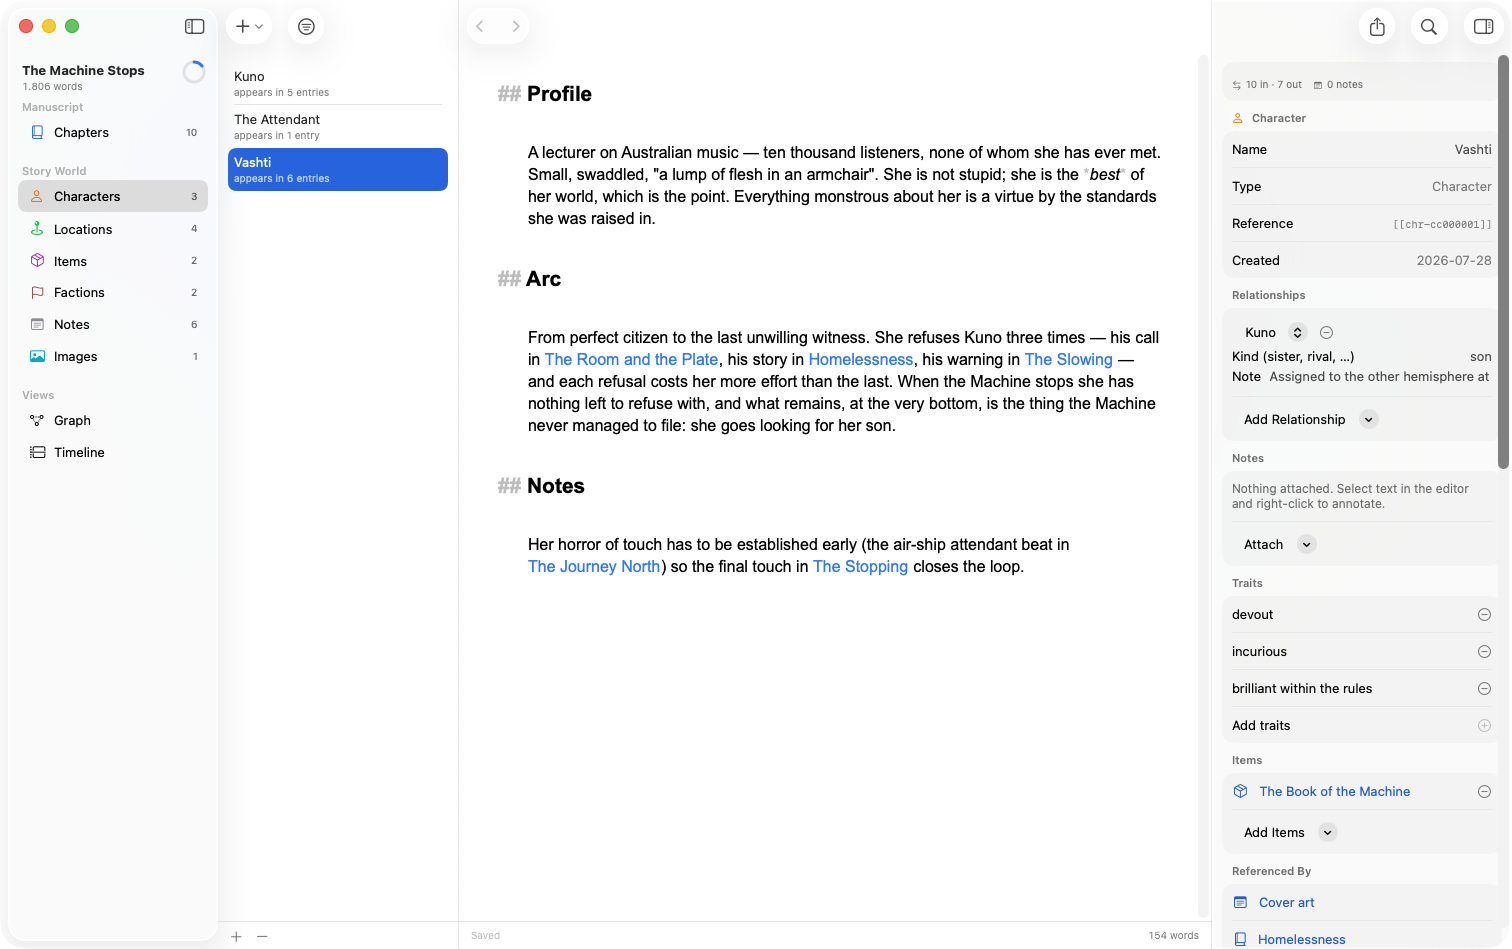Screen dimensions: 1512x949
Task: Click the project title 'The Machine Stops'
Action: point(83,71)
